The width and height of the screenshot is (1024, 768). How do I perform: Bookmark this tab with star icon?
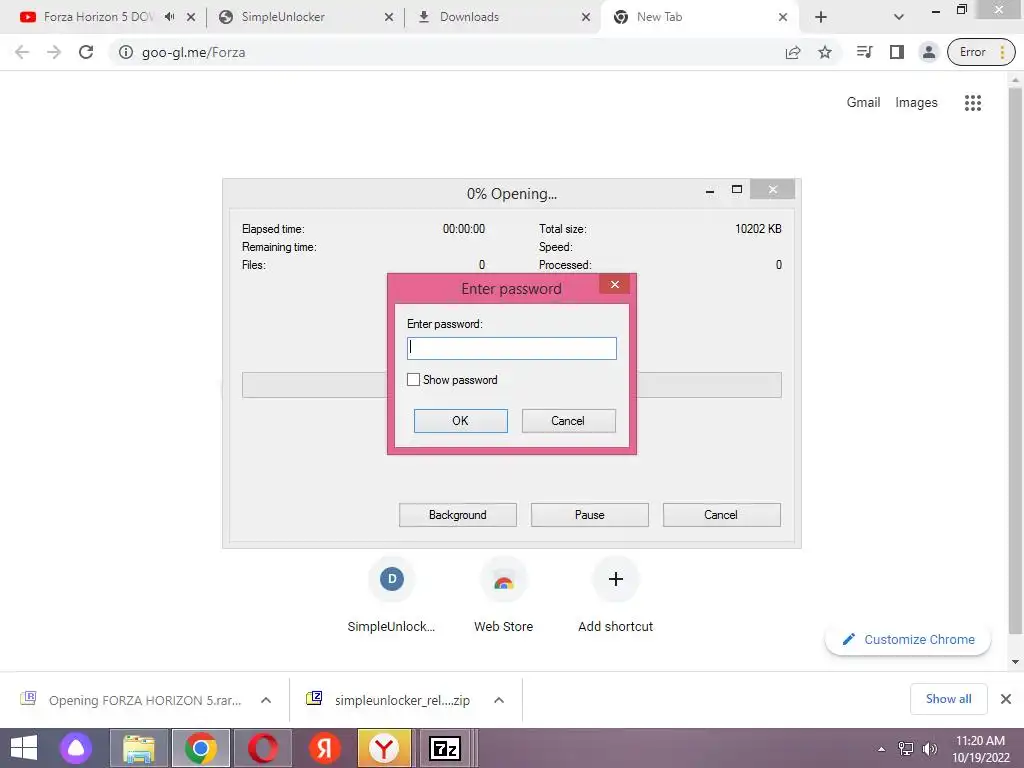825,52
